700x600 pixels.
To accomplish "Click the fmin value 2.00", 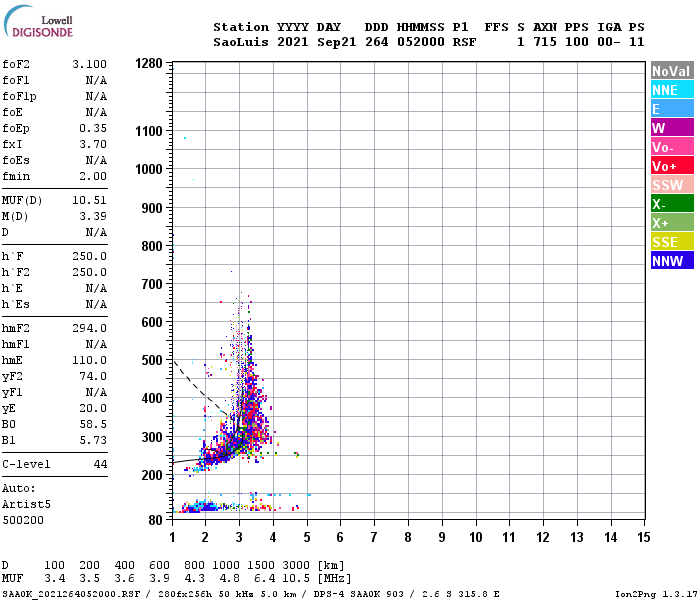I will pyautogui.click(x=93, y=176).
